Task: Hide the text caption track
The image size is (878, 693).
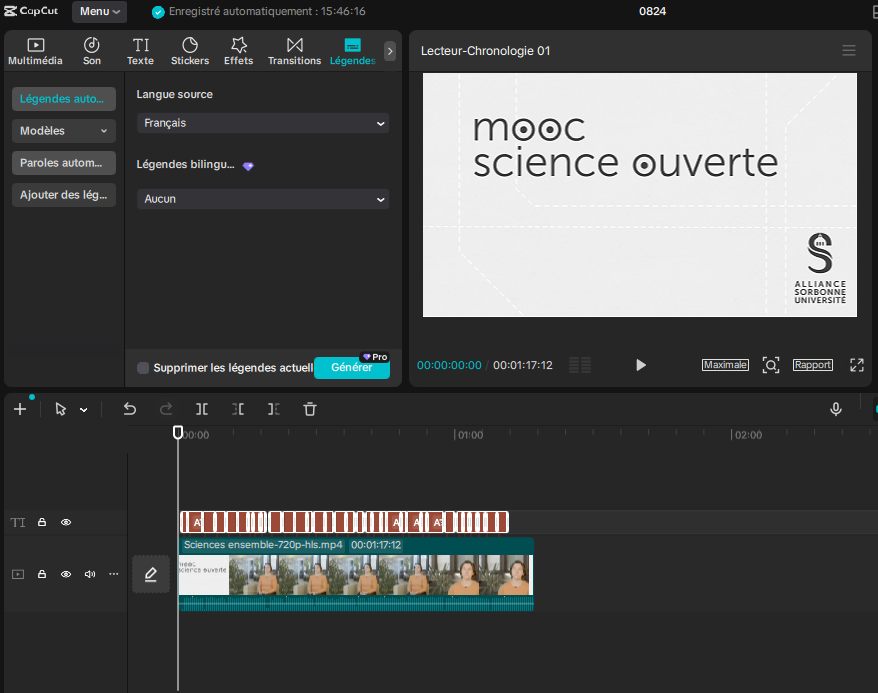Action: (x=66, y=522)
